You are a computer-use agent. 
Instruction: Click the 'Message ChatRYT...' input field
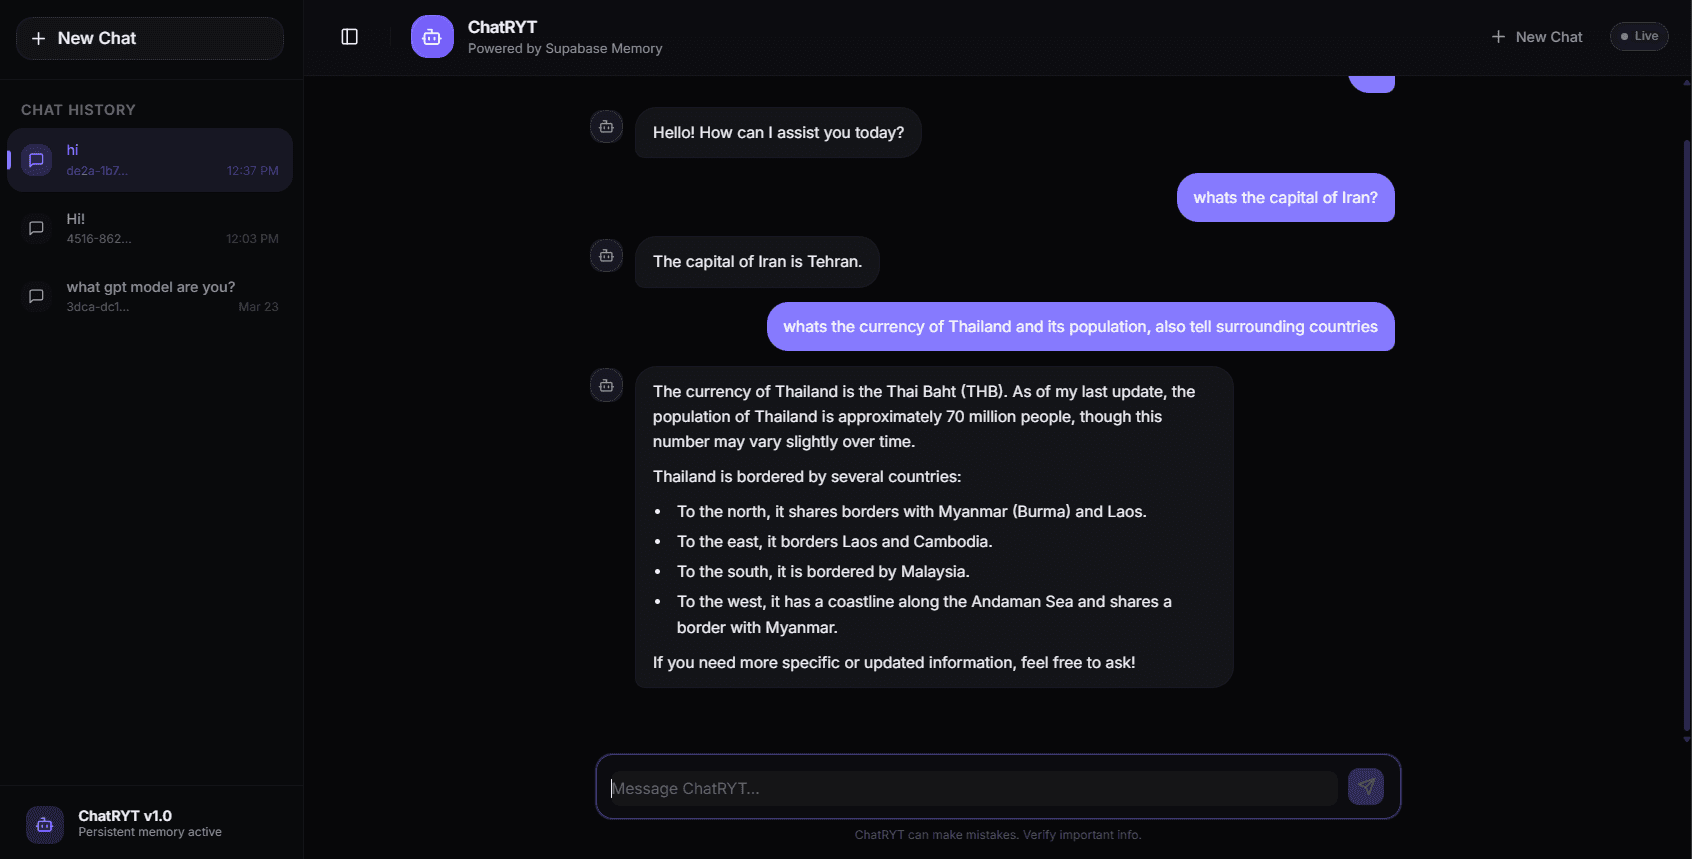(x=968, y=788)
